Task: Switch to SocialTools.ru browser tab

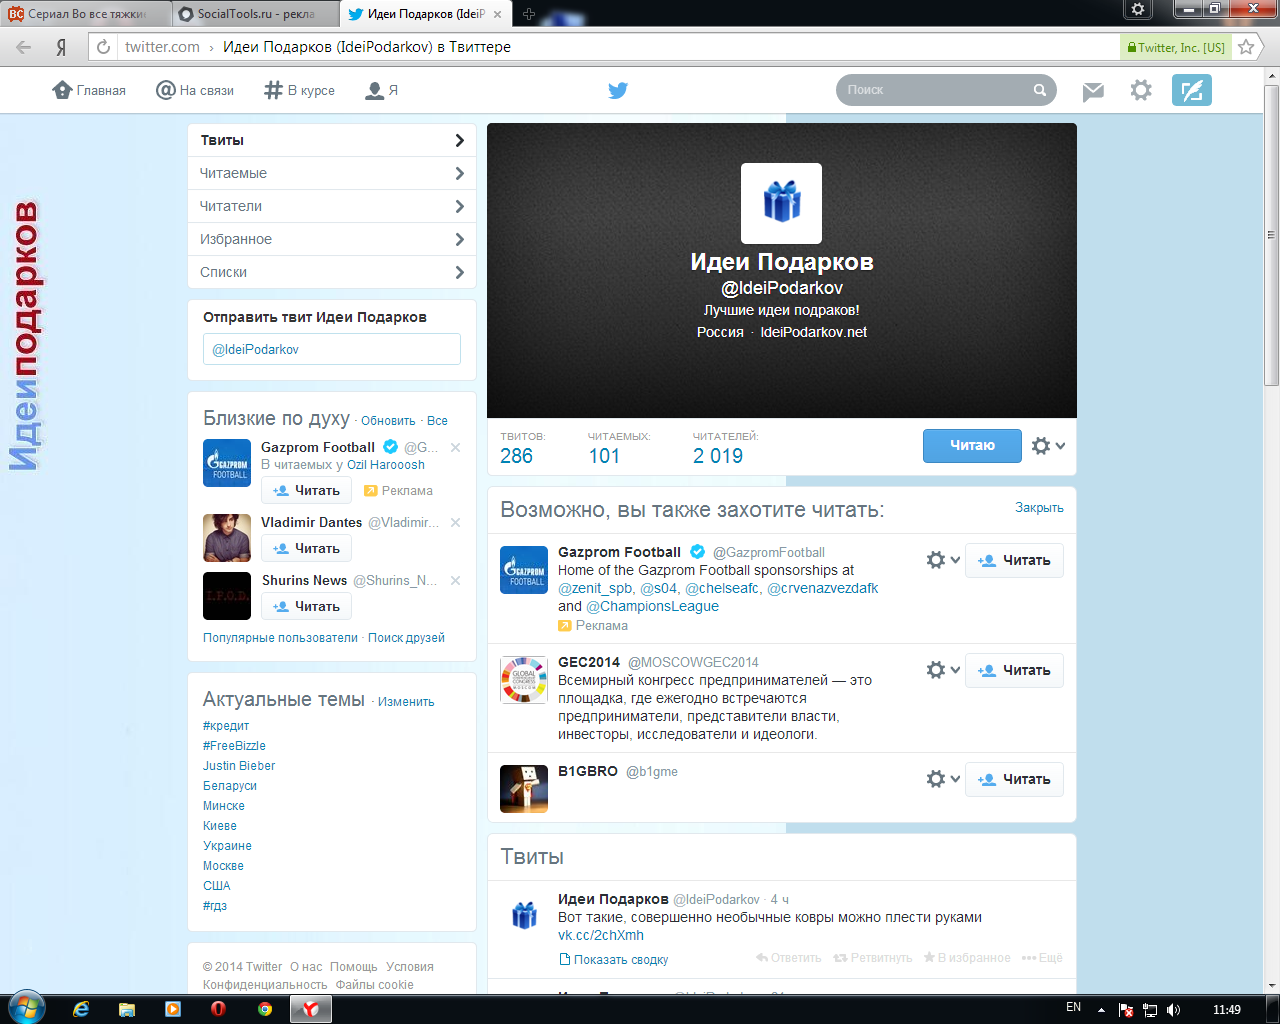Action: (x=254, y=14)
